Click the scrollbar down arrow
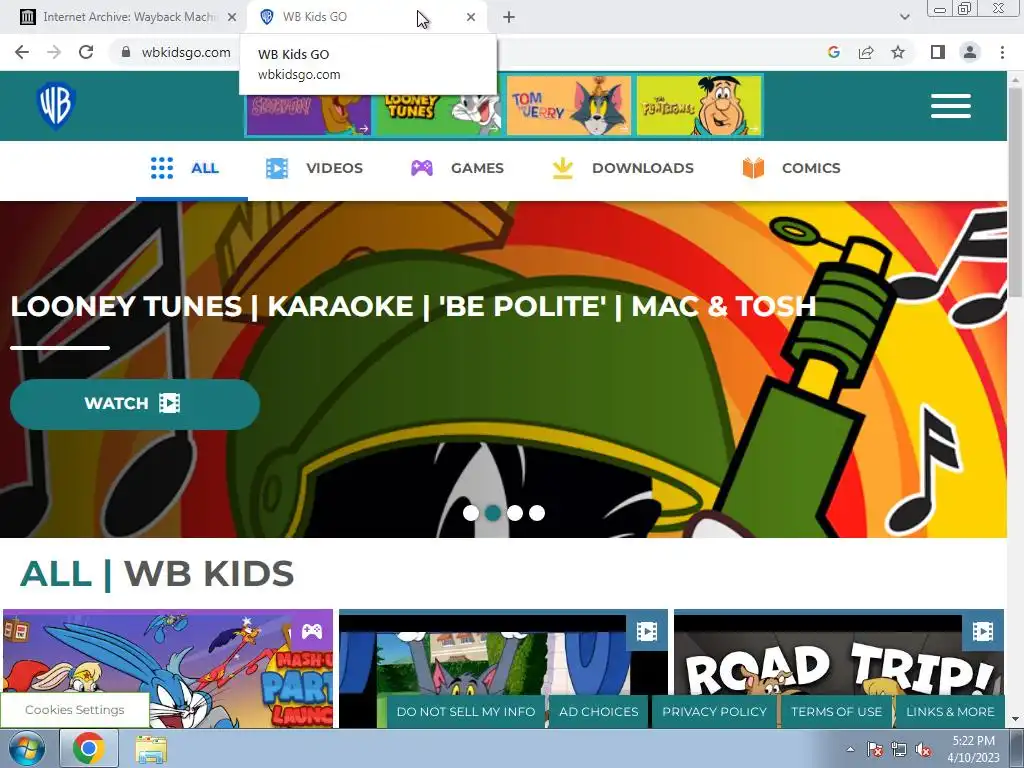 (x=1016, y=719)
